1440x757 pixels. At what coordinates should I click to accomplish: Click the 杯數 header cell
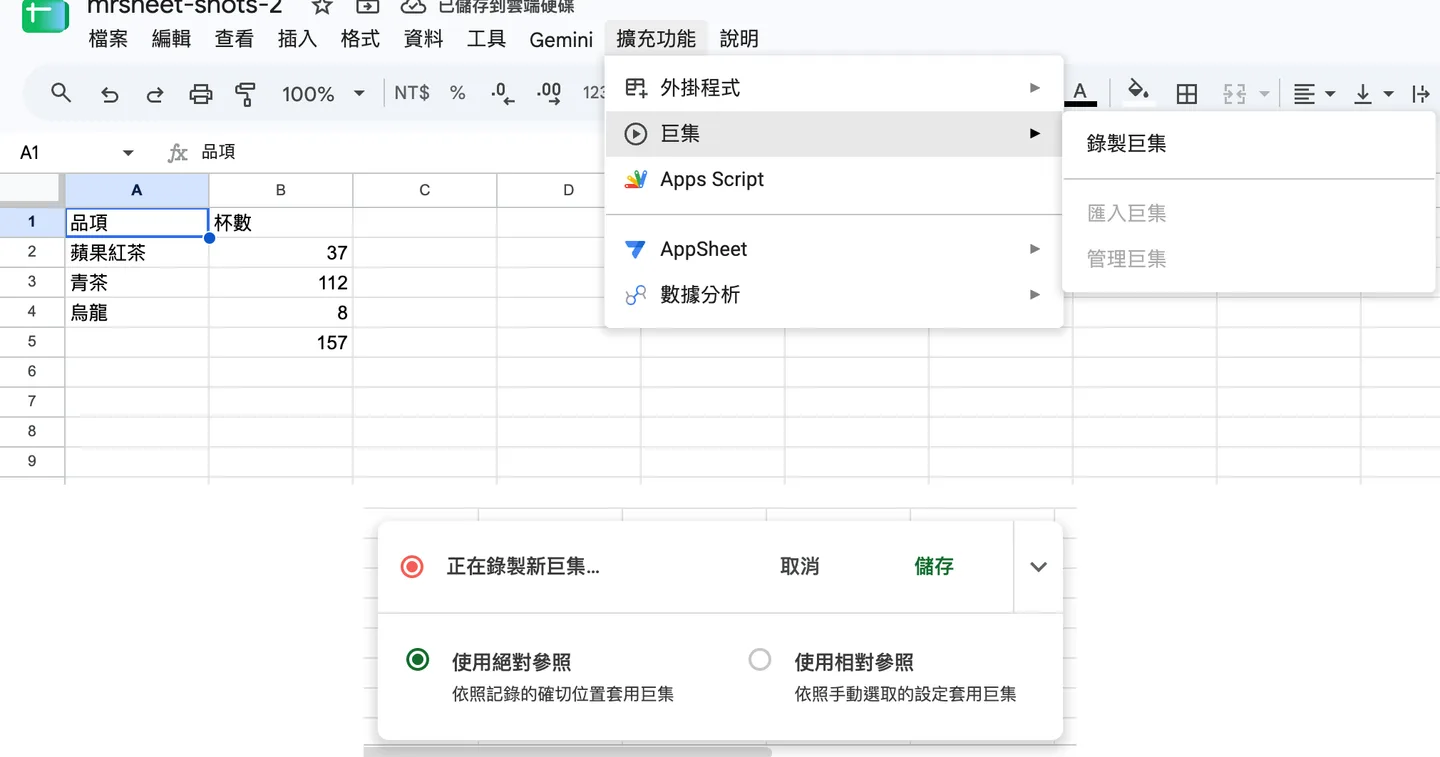pyautogui.click(x=281, y=223)
